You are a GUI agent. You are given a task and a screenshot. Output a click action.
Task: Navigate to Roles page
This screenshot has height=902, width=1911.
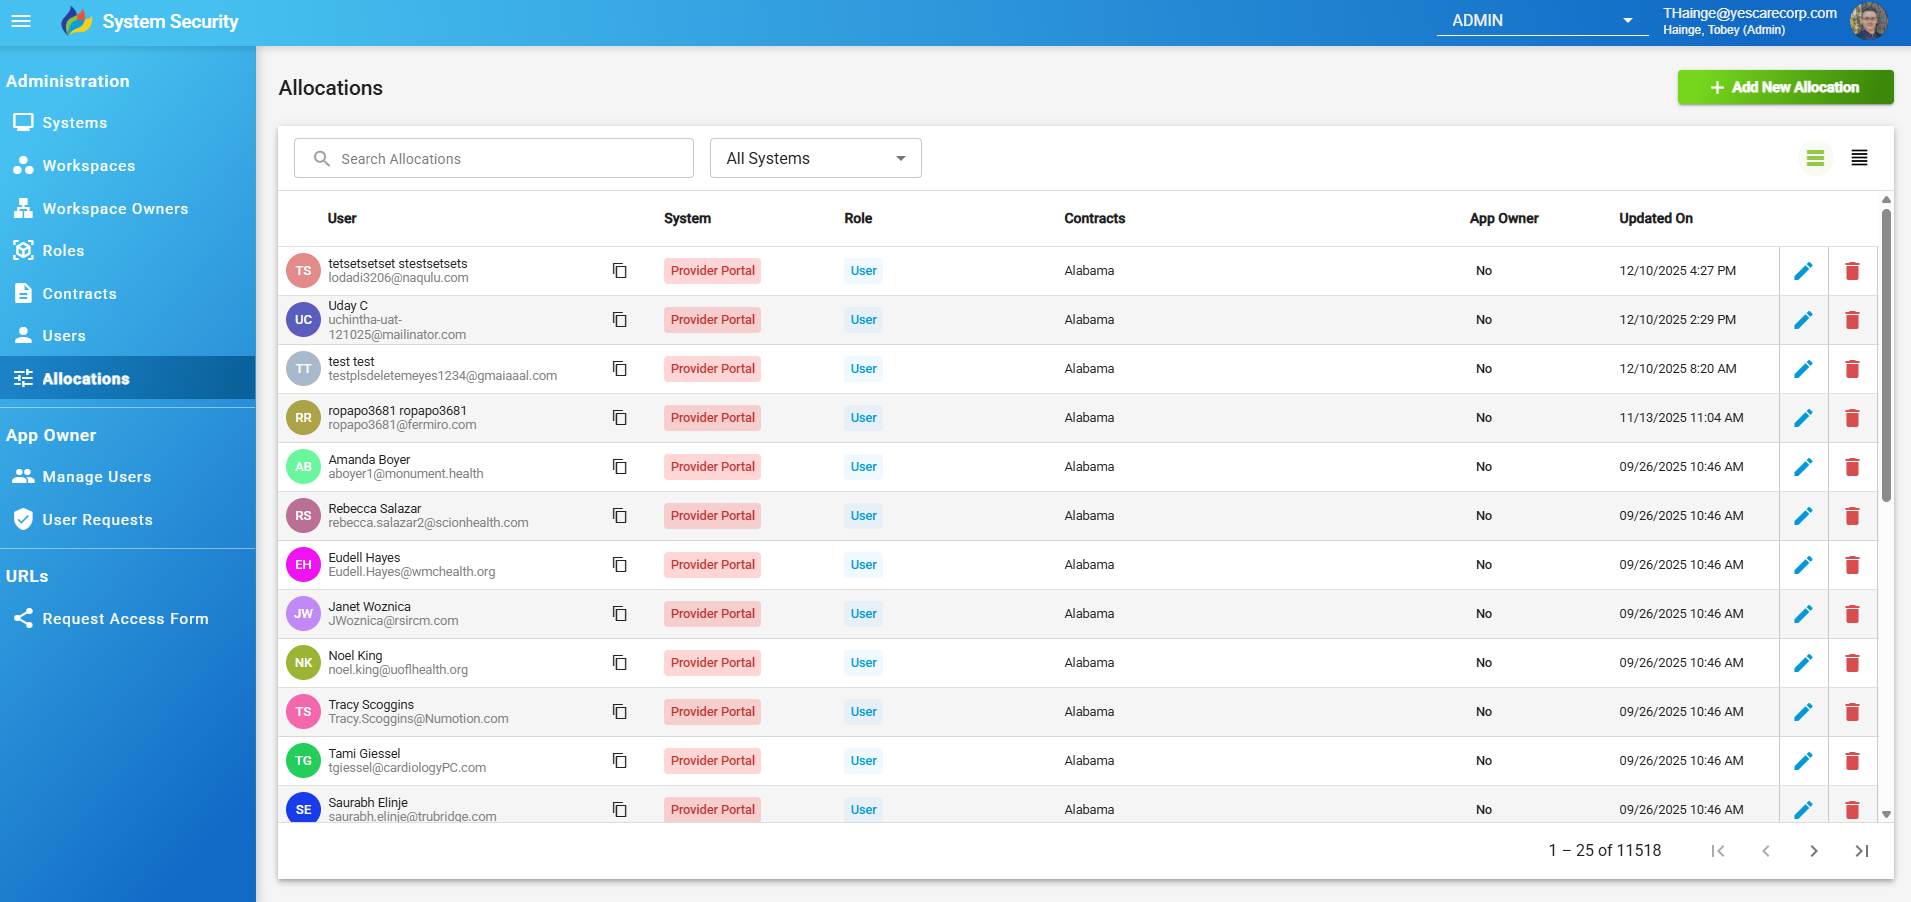[127, 251]
